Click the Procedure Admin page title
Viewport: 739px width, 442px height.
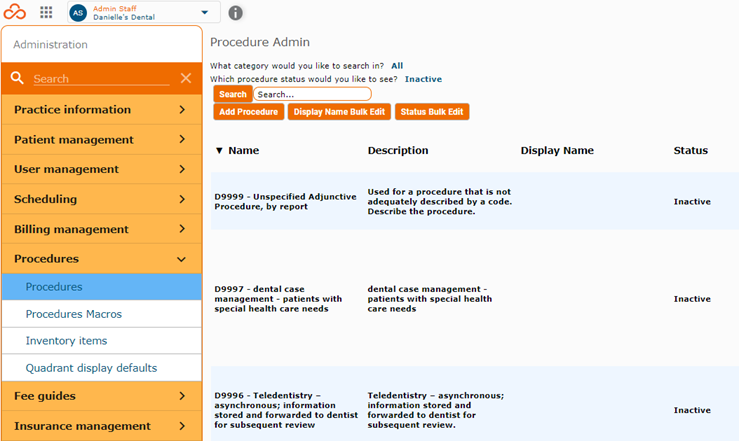tap(260, 42)
